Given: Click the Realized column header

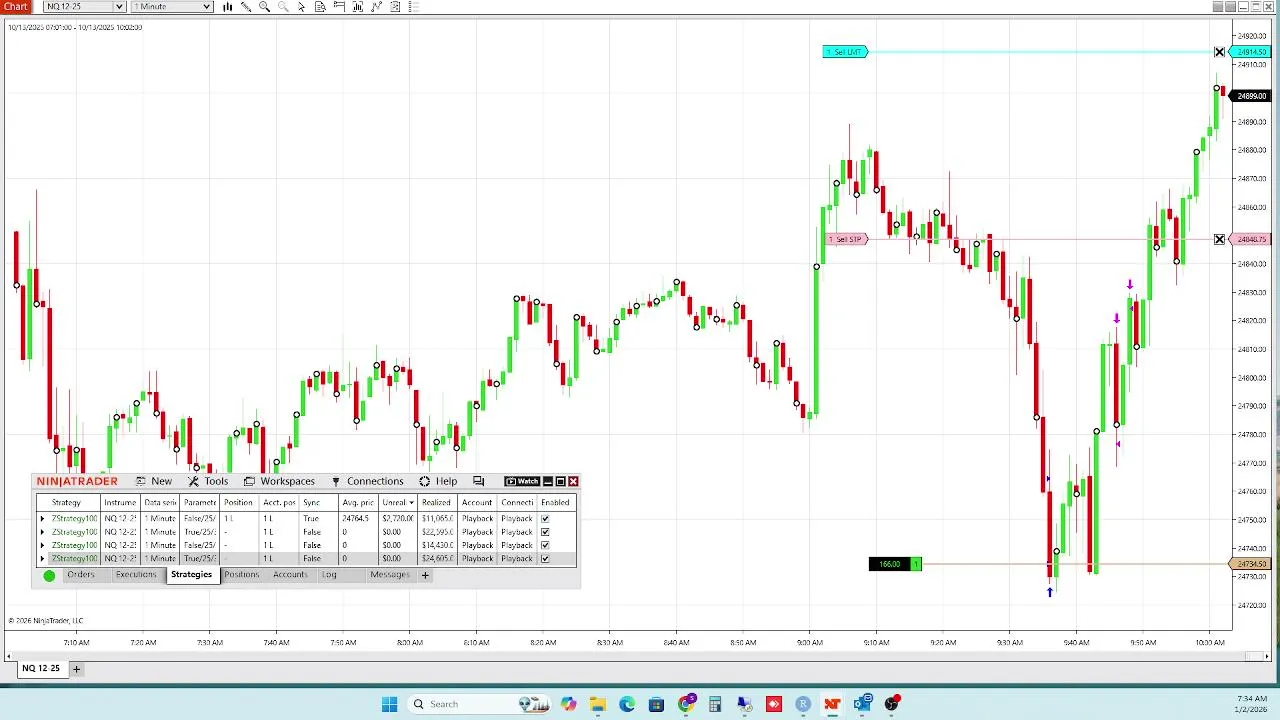Looking at the screenshot, I should coord(436,503).
